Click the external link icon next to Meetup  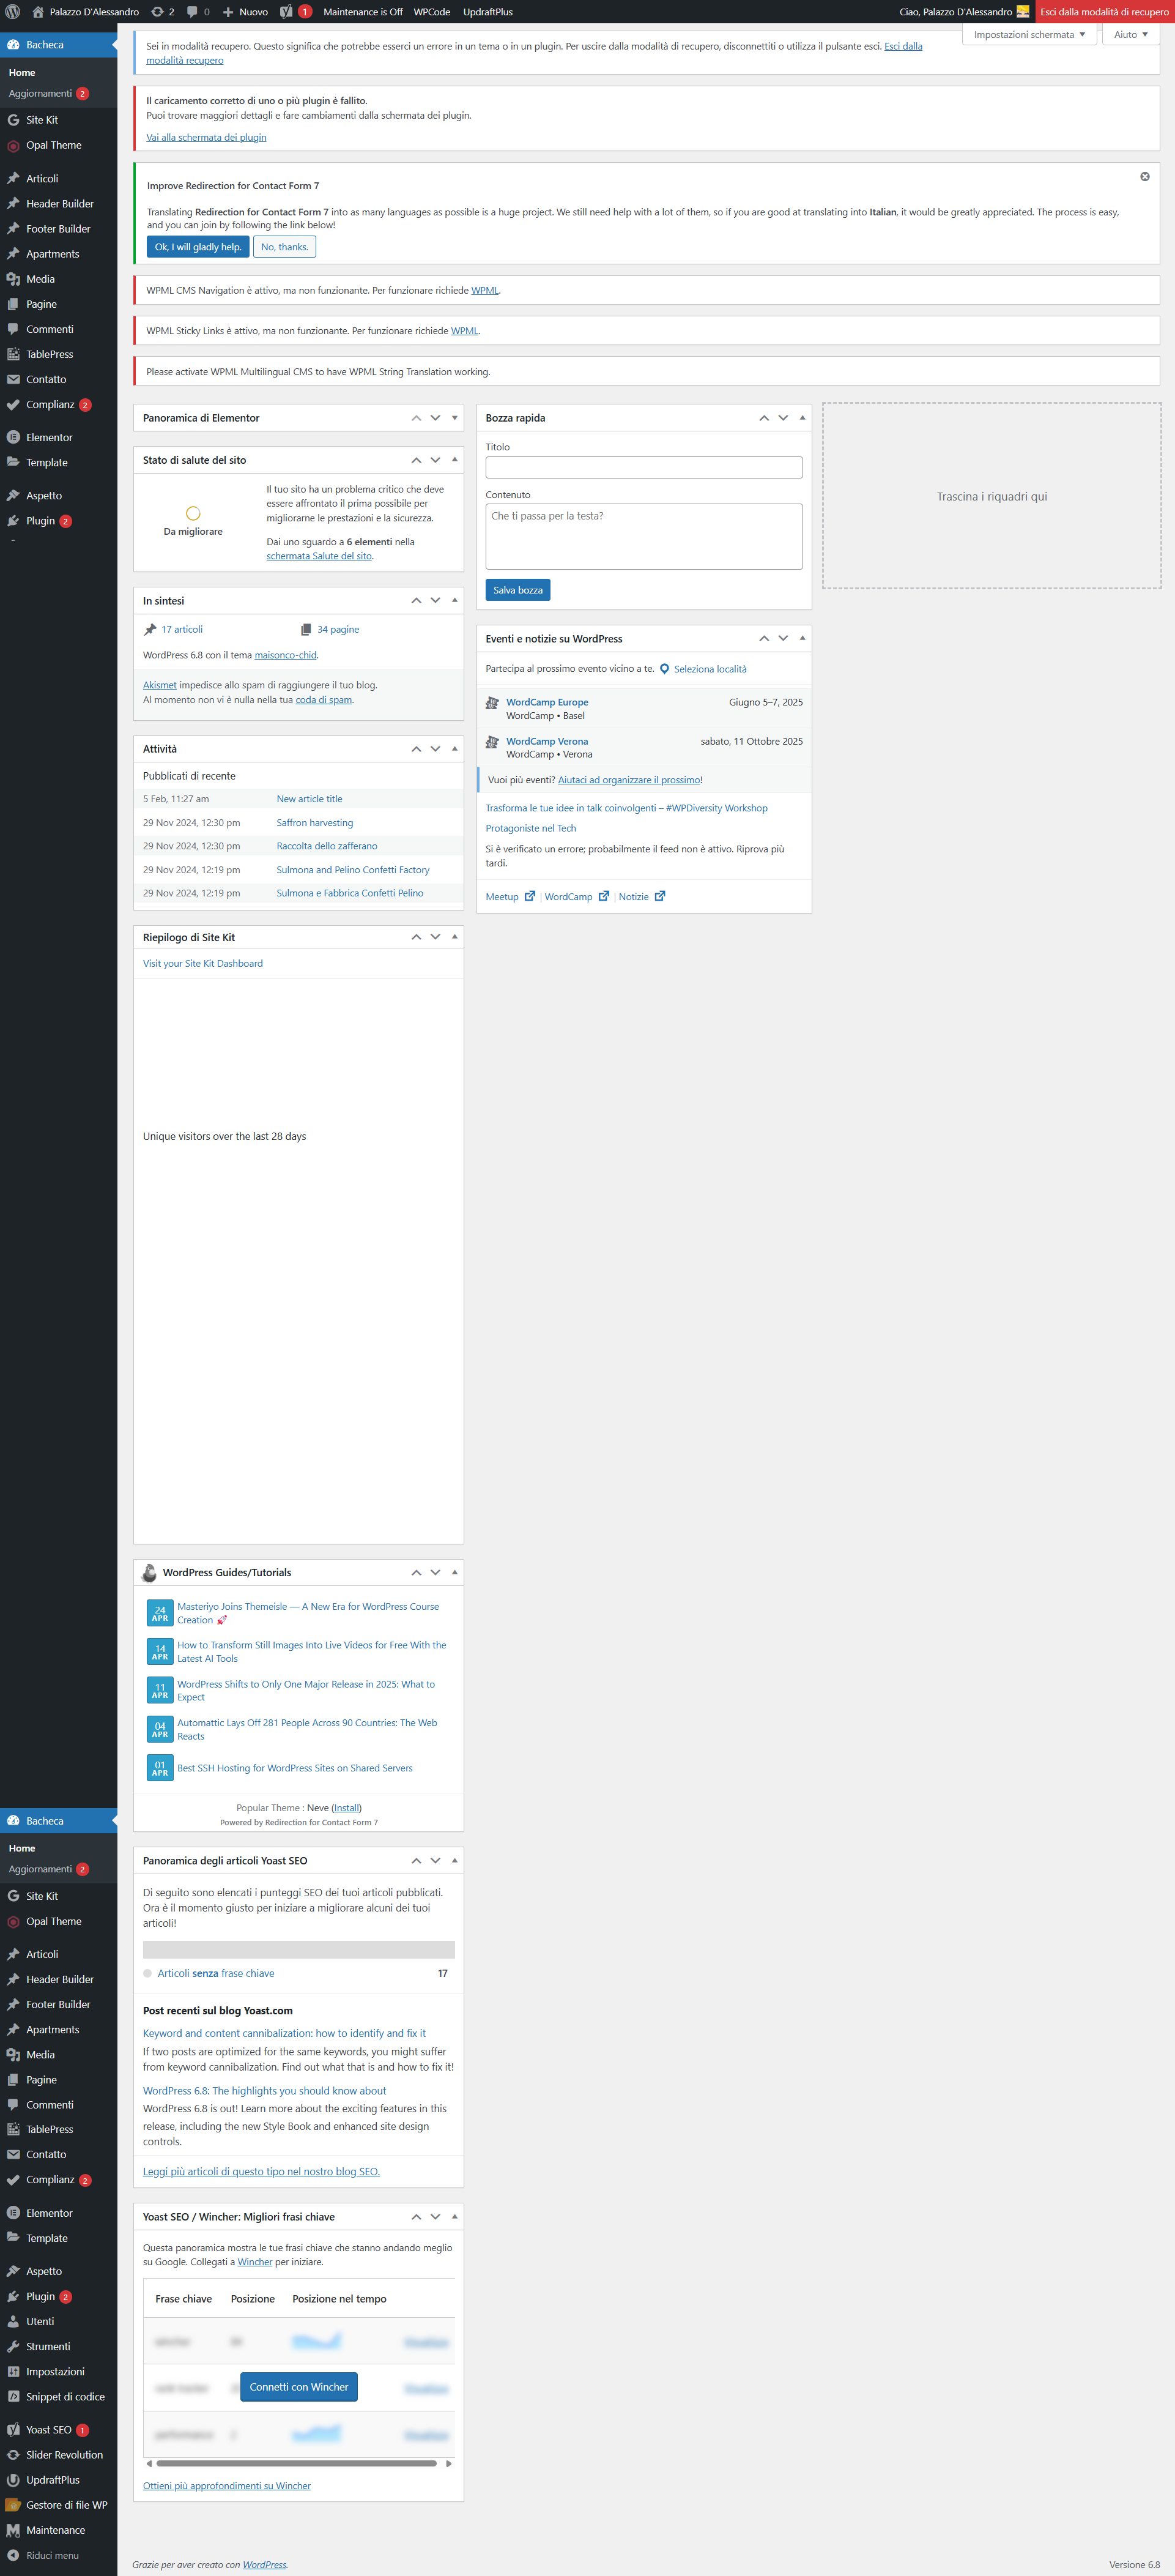tap(530, 896)
